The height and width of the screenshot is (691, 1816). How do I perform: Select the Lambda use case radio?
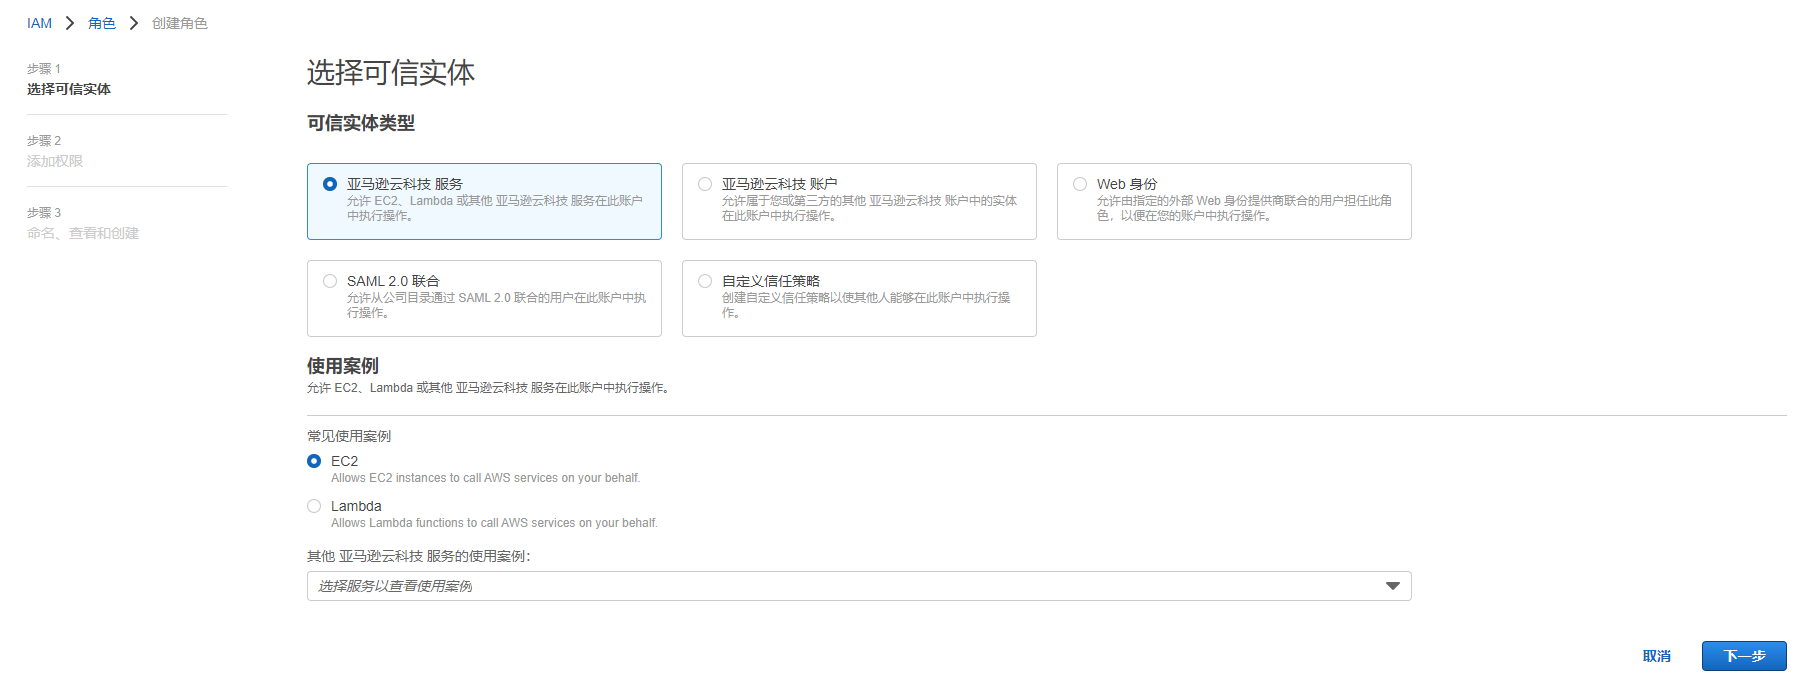pyautogui.click(x=314, y=506)
